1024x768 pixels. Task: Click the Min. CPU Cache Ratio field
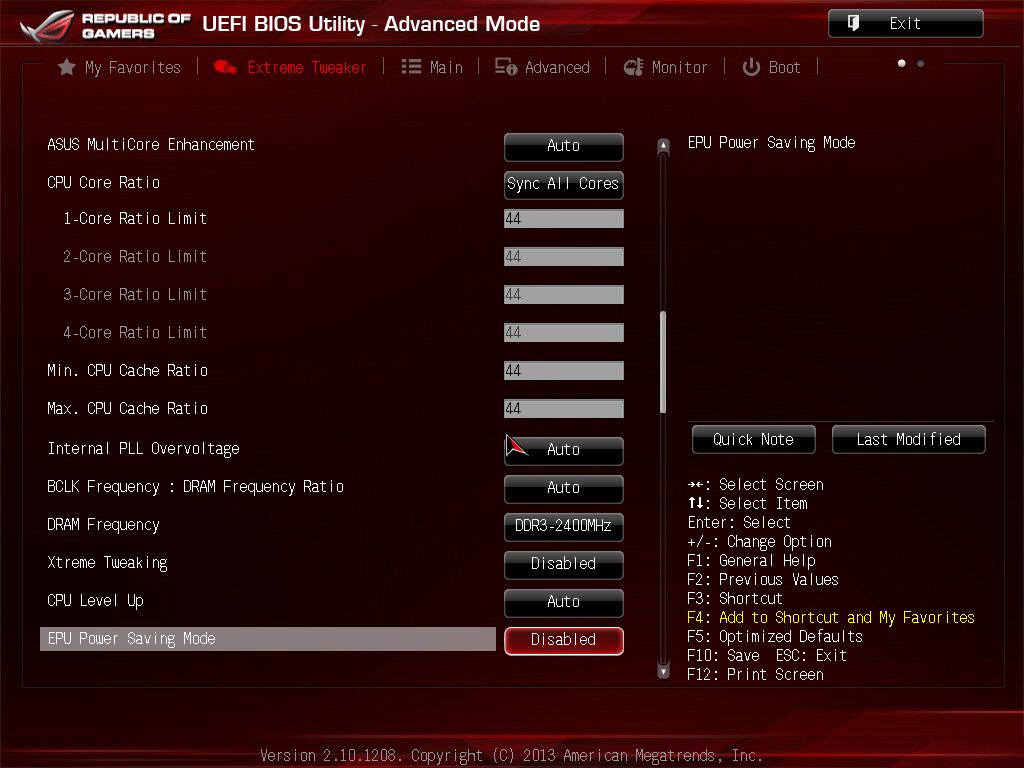(564, 370)
